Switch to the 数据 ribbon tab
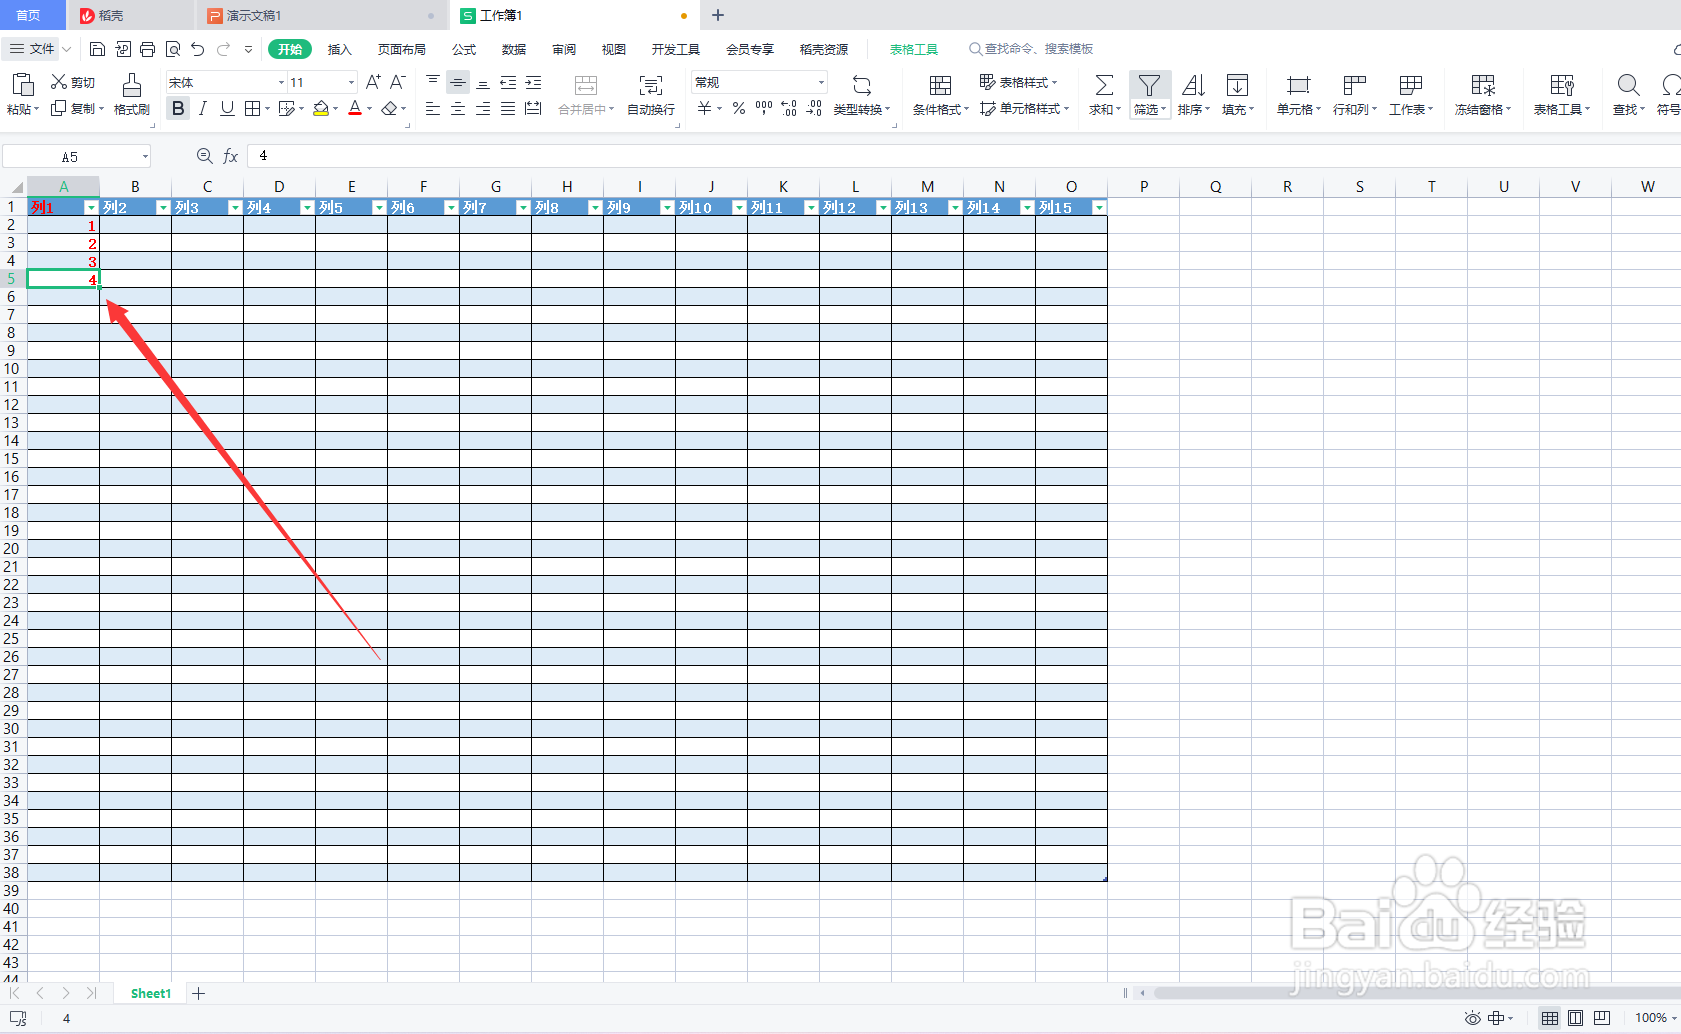This screenshot has width=1681, height=1034. coord(514,49)
